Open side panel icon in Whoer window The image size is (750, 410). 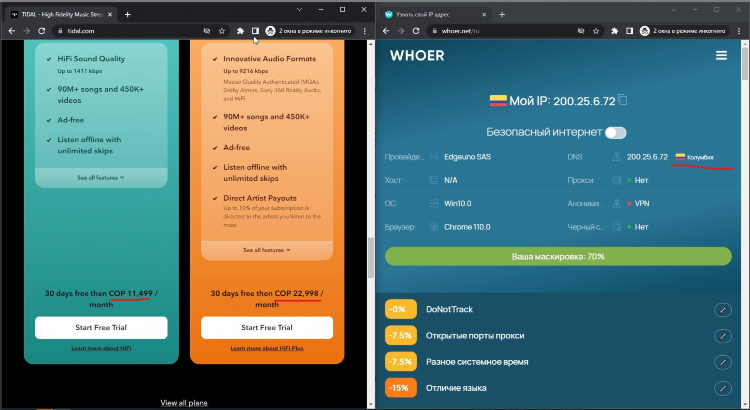coord(629,31)
